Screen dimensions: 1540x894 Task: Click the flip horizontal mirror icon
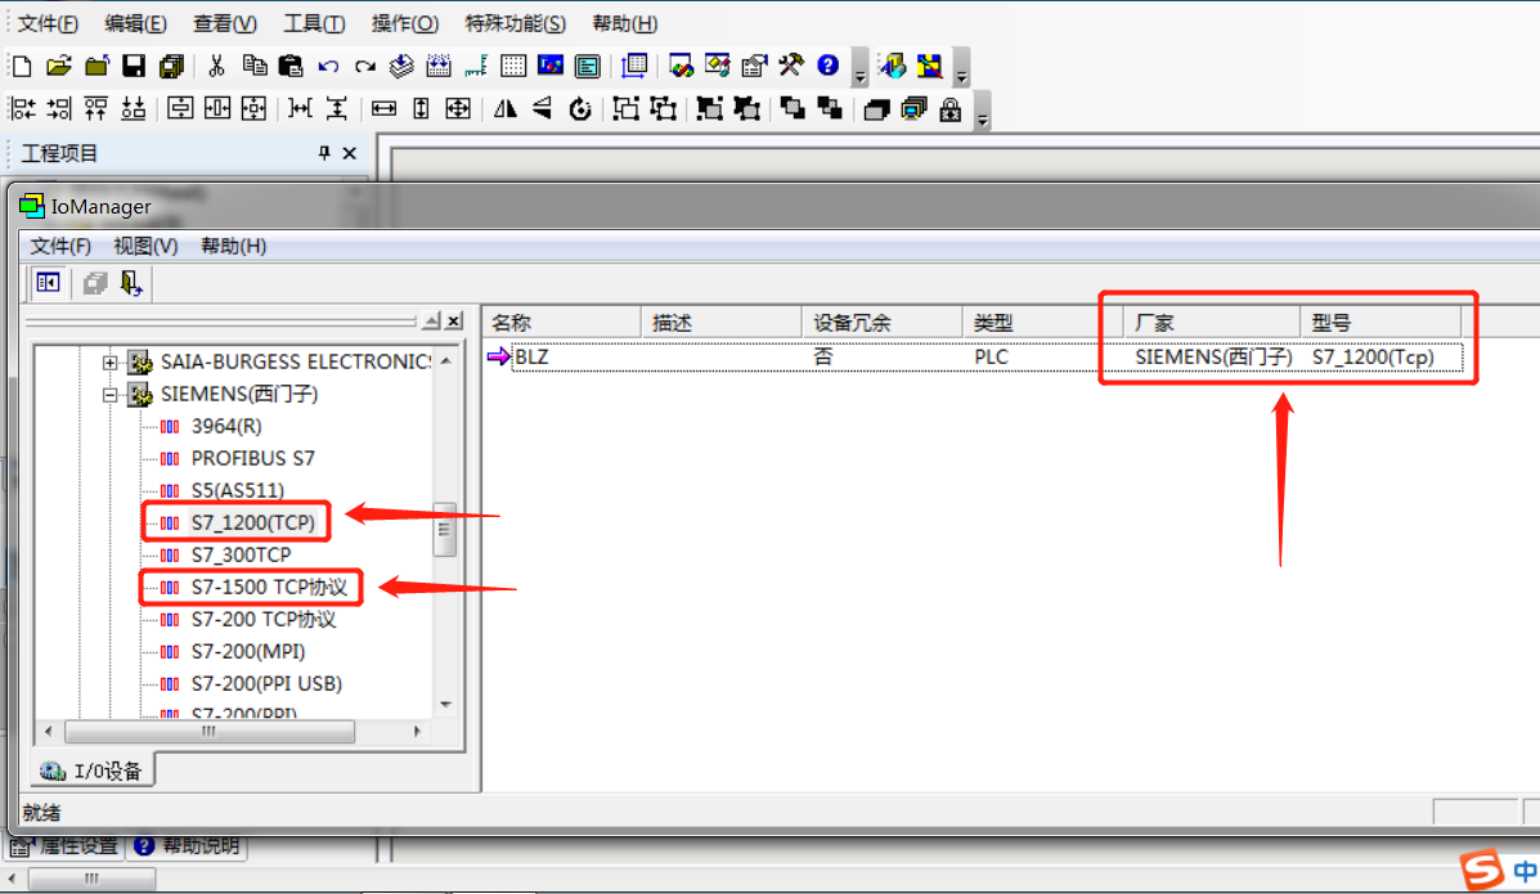(506, 109)
